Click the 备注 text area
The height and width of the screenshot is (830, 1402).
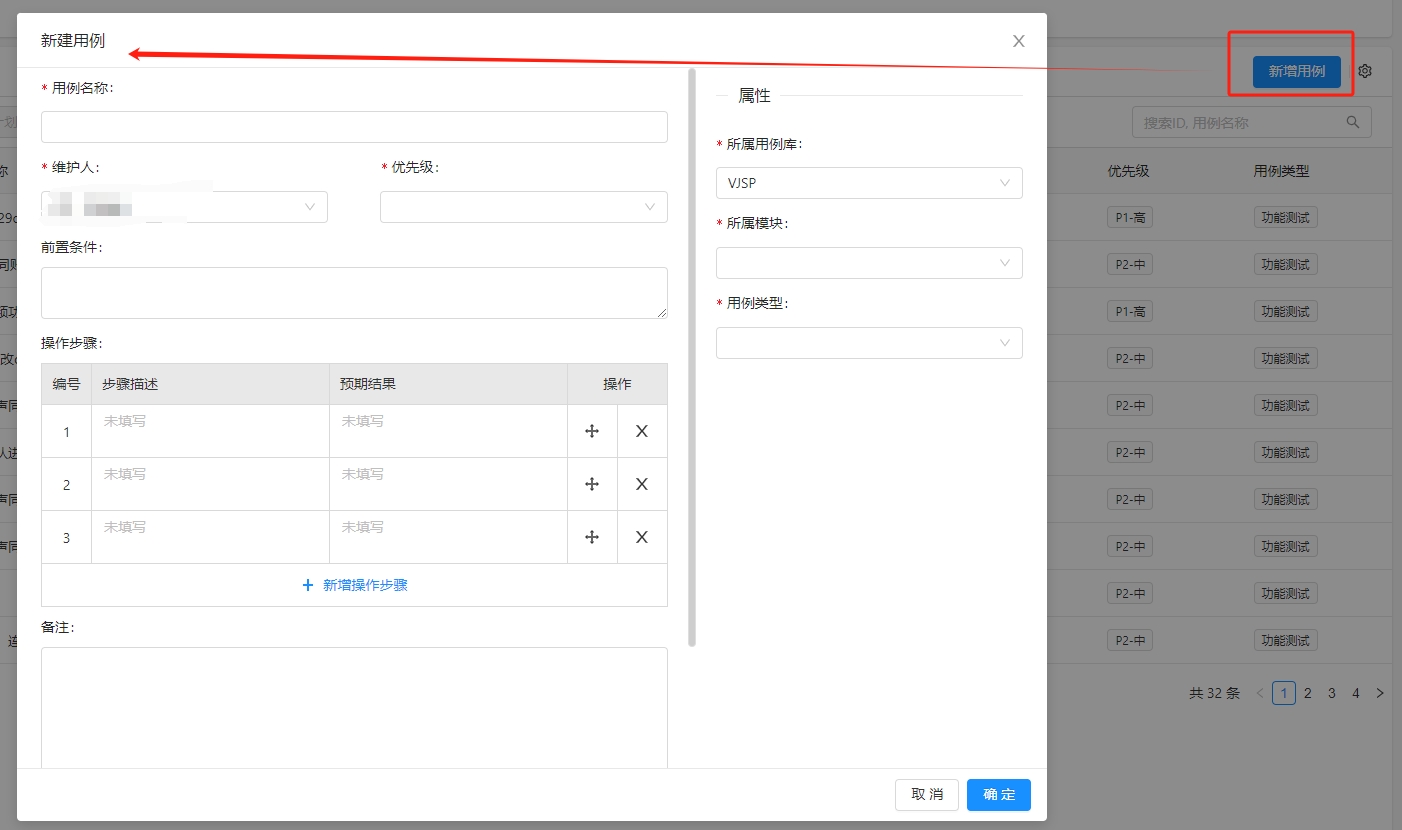tap(354, 708)
